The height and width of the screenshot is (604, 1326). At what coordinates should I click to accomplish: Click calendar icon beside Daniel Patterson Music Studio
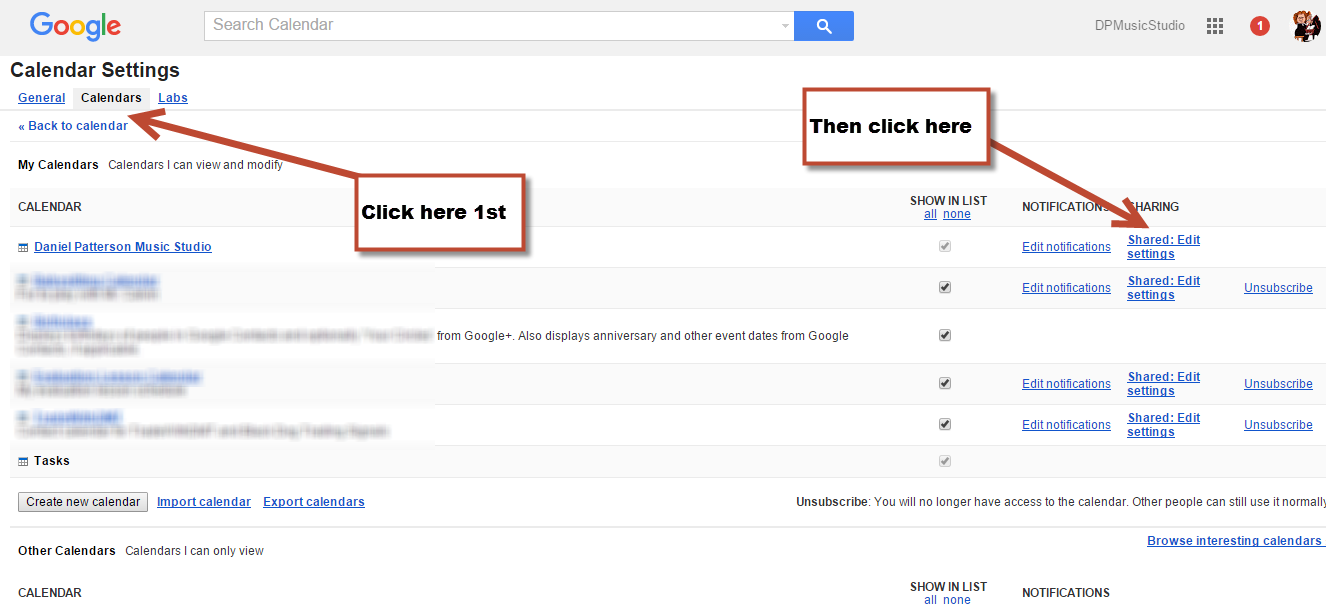(23, 247)
